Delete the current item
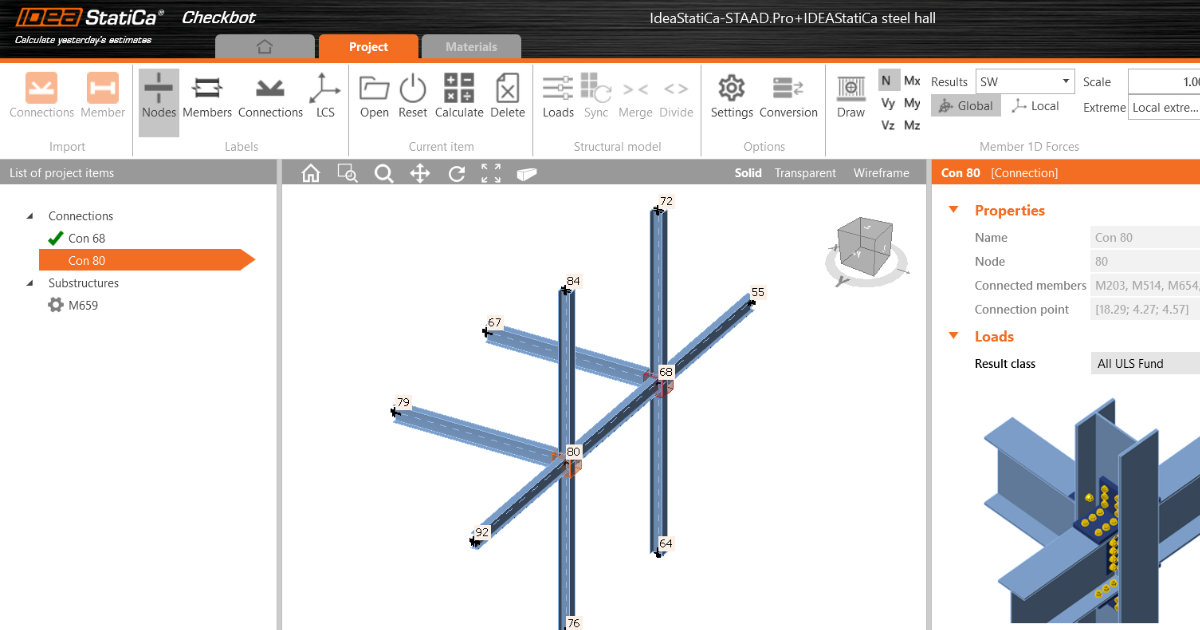Screen dimensions: 1200x630 click(508, 96)
